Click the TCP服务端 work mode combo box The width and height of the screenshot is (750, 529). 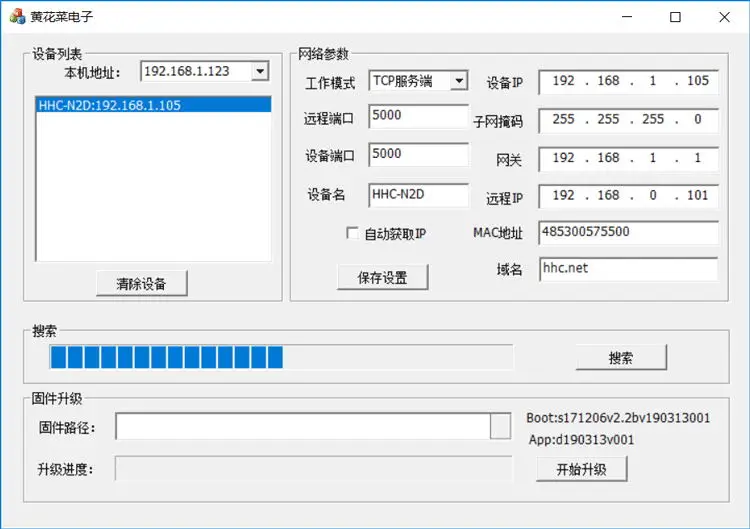(x=418, y=81)
